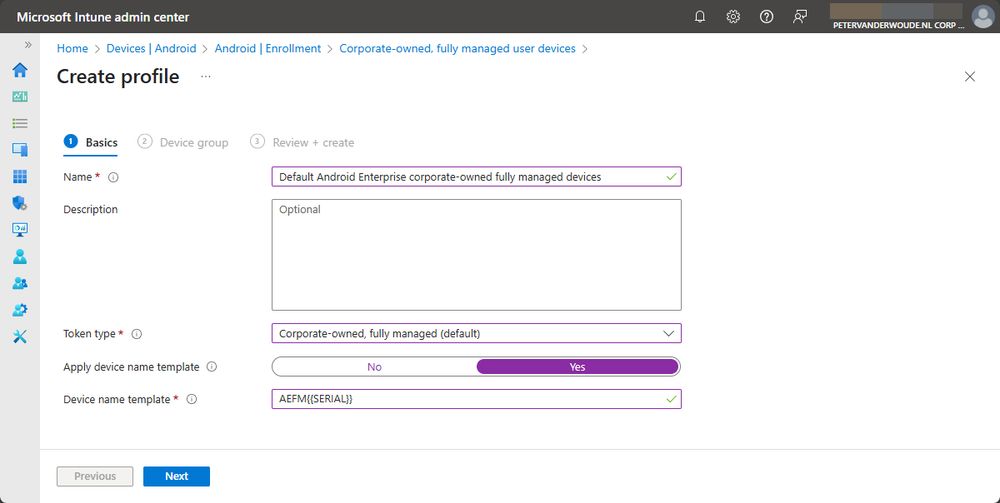Show info for Device name template
The width and height of the screenshot is (1000, 503).
191,399
